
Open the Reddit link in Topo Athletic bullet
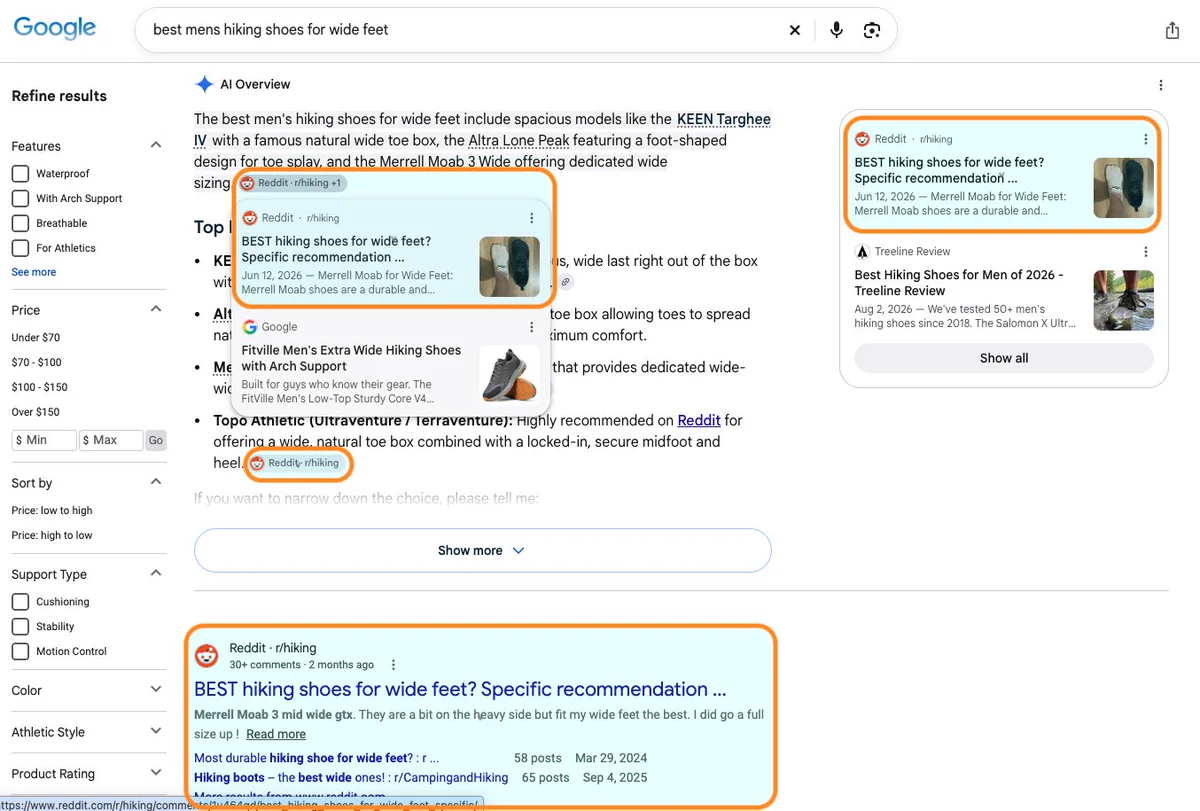click(x=699, y=420)
